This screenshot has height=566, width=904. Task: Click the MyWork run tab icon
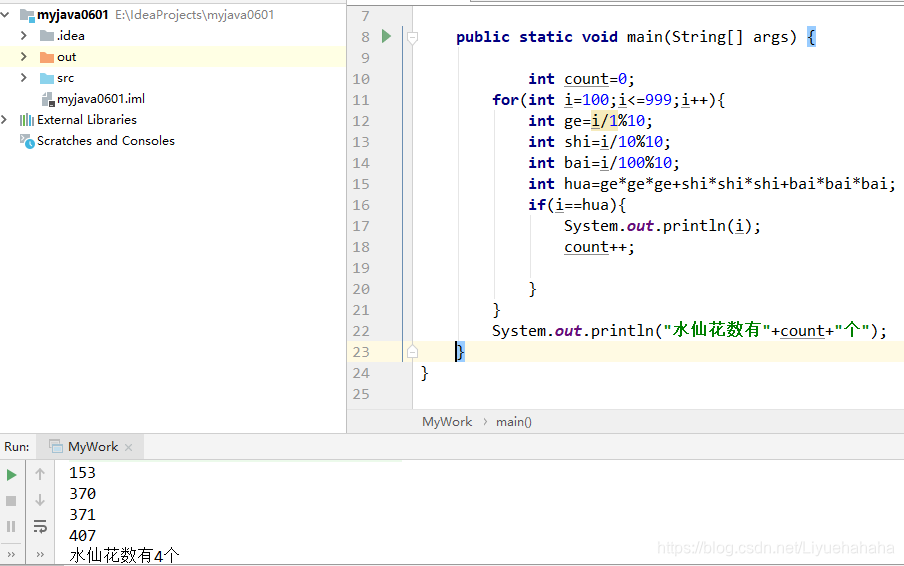tap(56, 447)
